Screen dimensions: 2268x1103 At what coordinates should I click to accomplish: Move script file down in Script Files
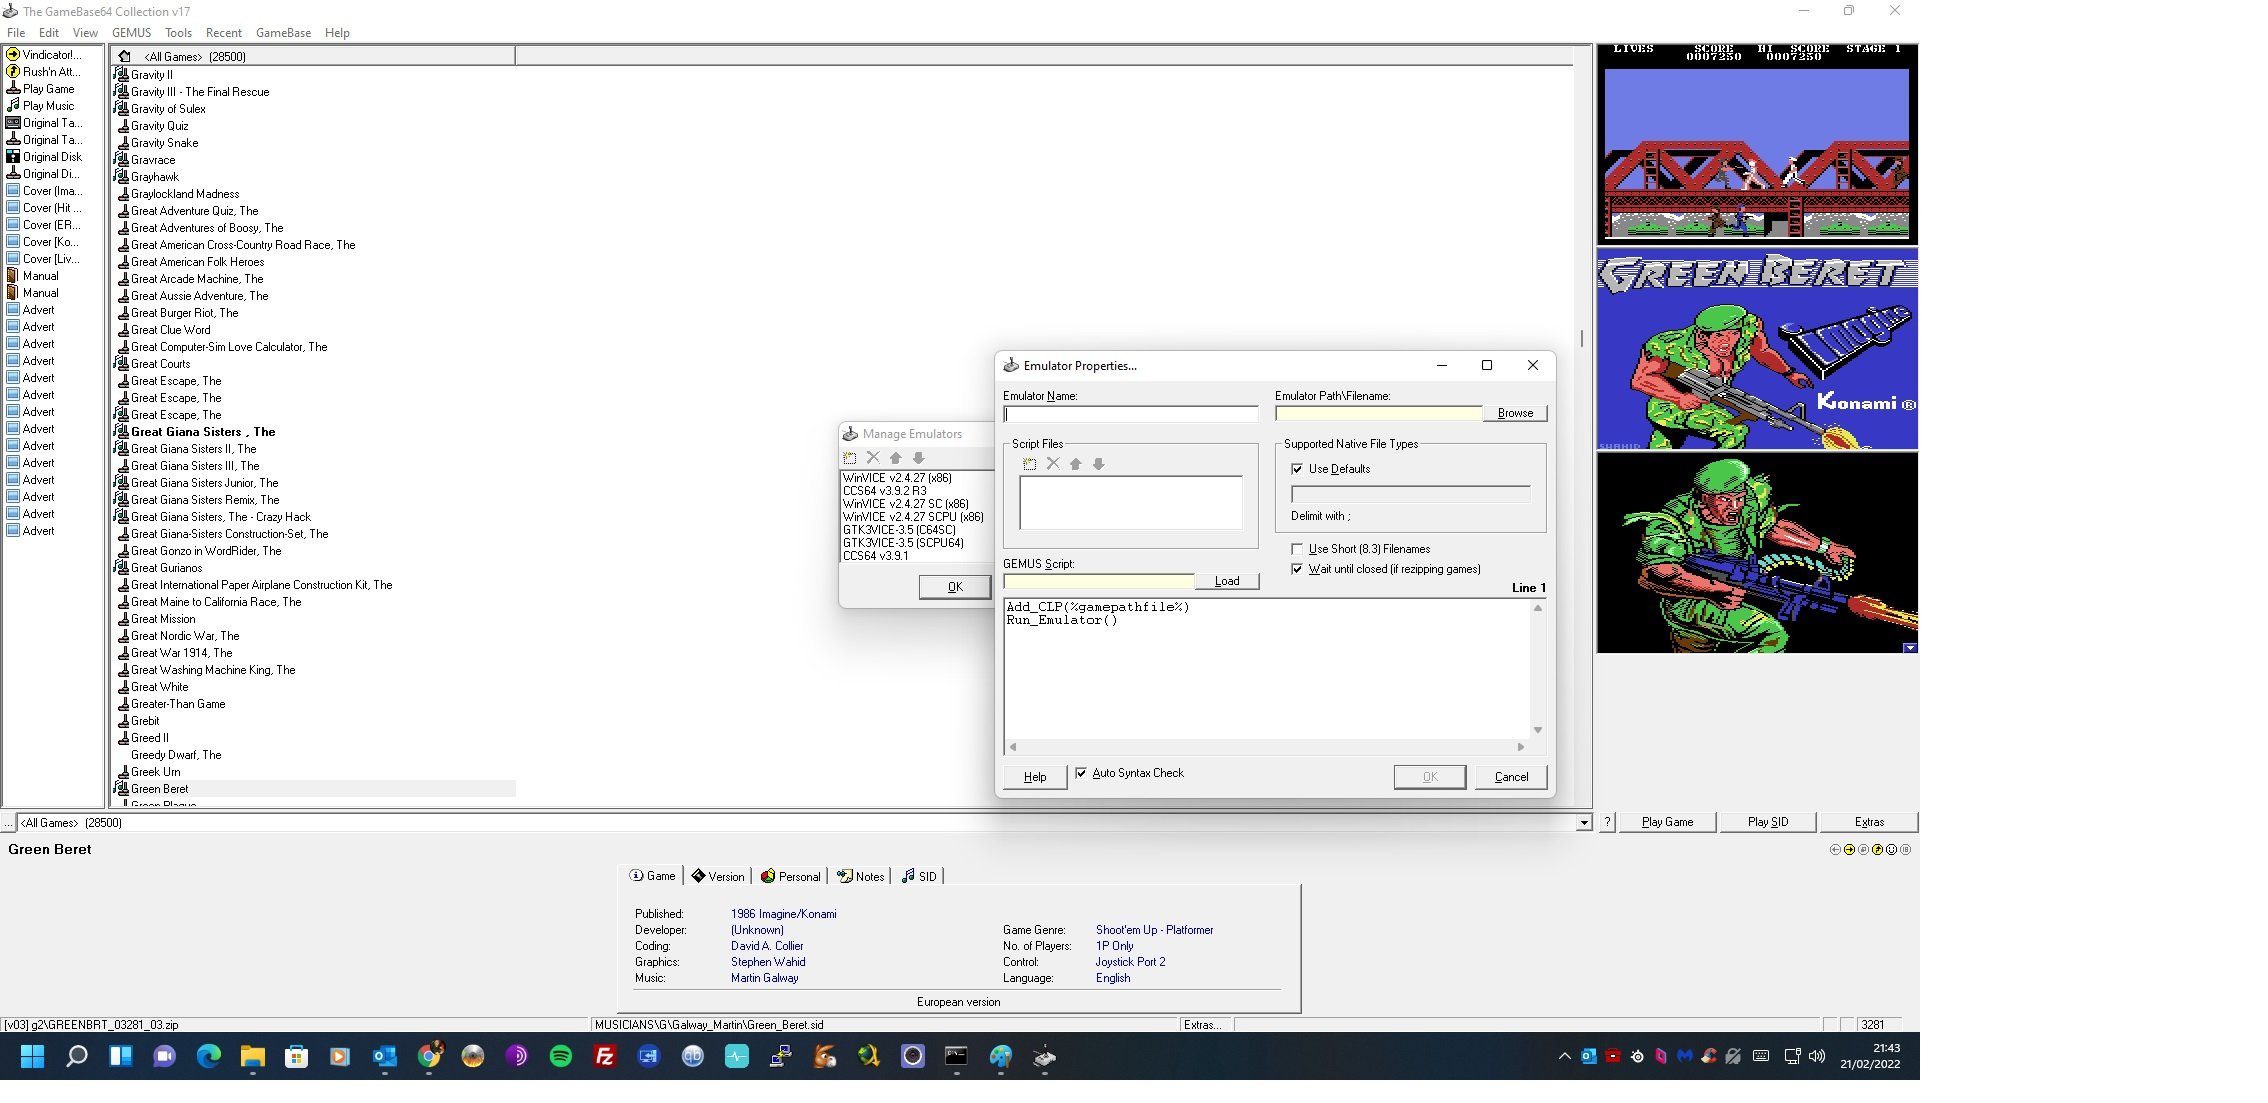point(1099,464)
